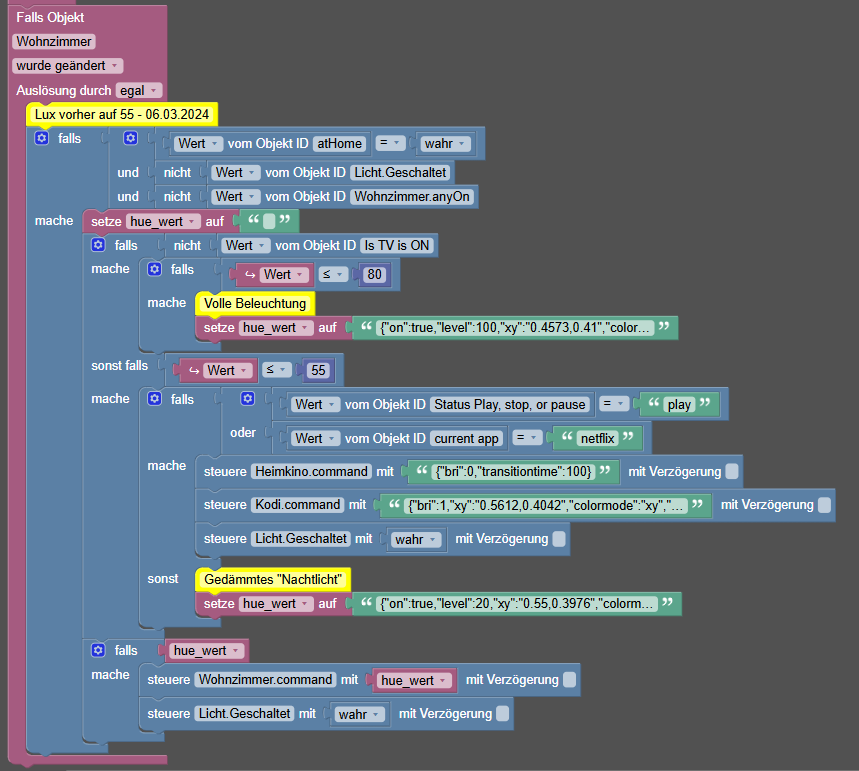Viewport: 859px width, 771px height.
Task: Click gear icon on 'falls nicht Is TV is ON' block
Action: click(98, 245)
